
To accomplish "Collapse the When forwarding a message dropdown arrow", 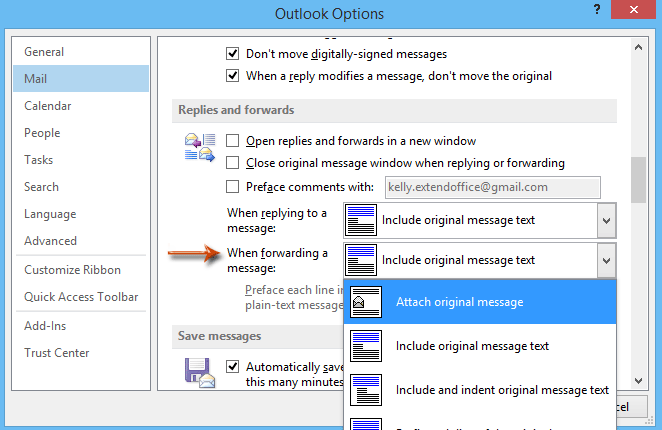I will [605, 260].
